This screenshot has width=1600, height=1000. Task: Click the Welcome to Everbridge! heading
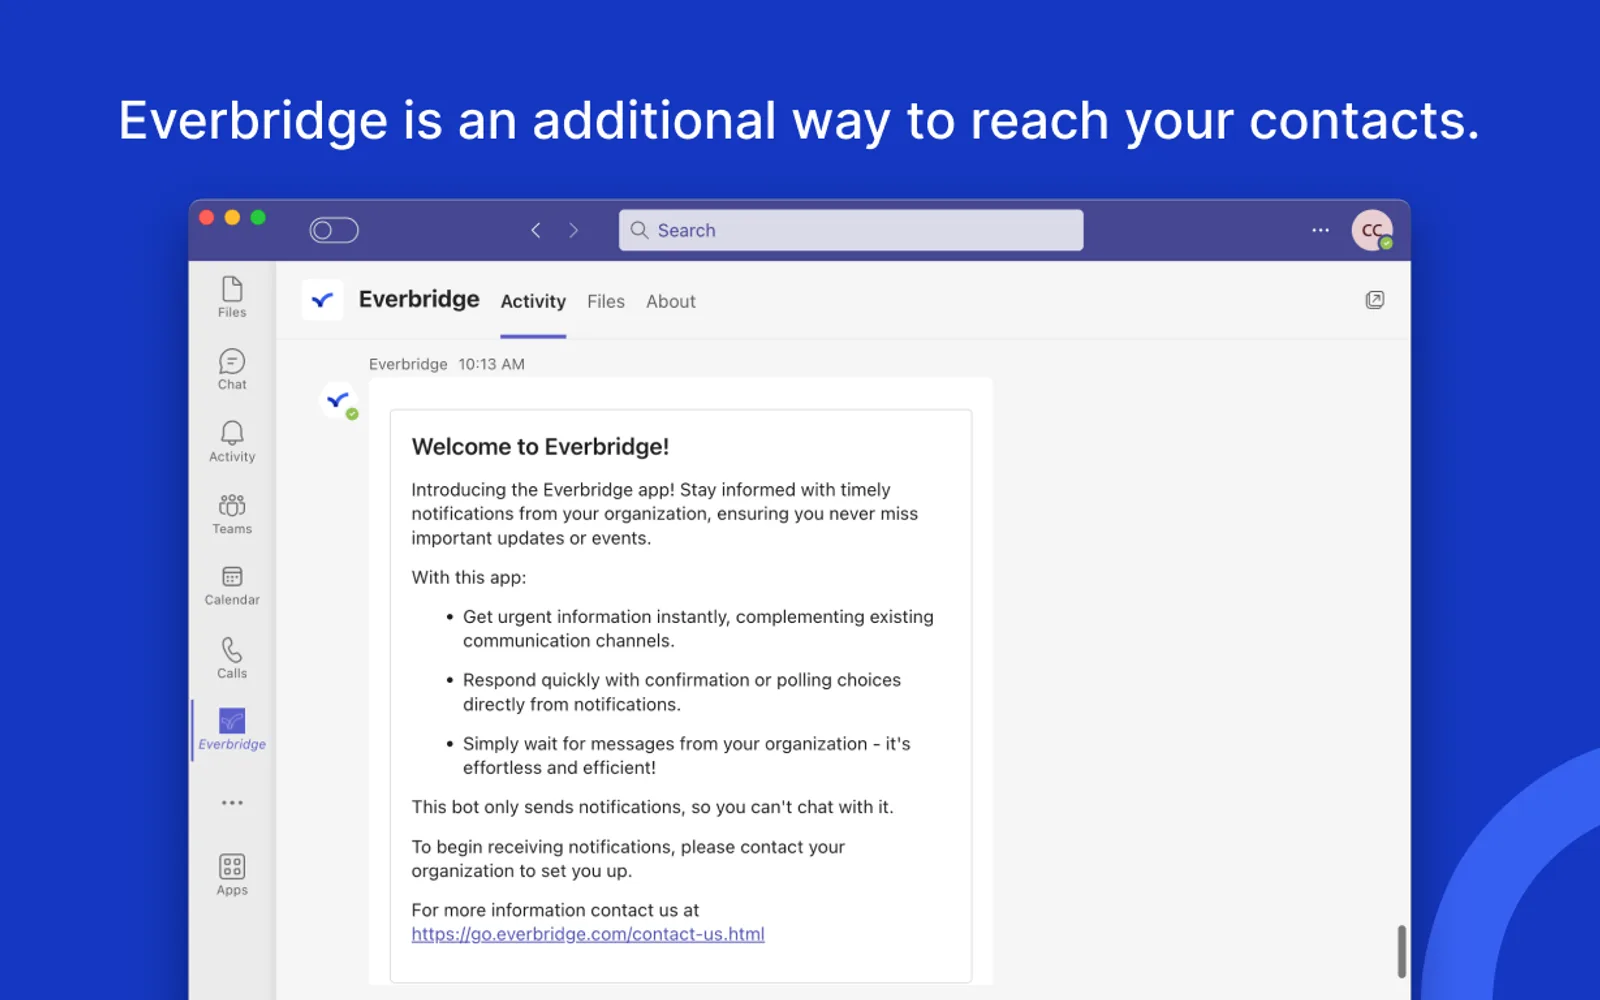(540, 447)
